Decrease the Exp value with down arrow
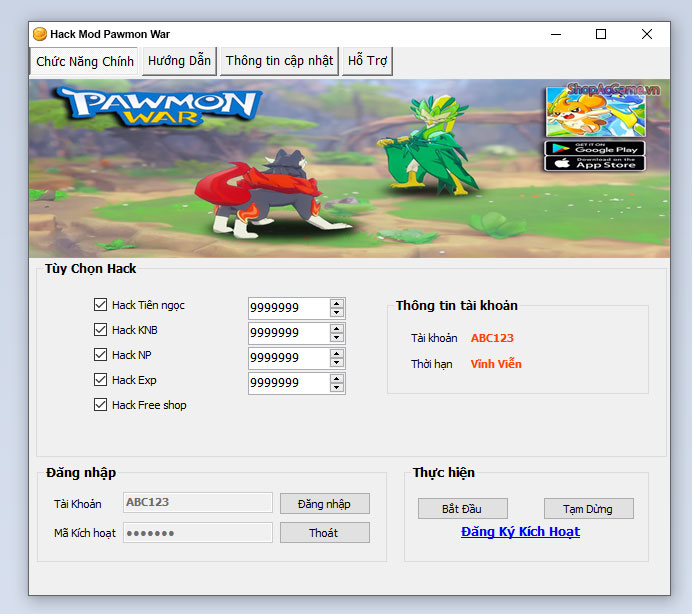This screenshot has height=616, width=693. [337, 388]
